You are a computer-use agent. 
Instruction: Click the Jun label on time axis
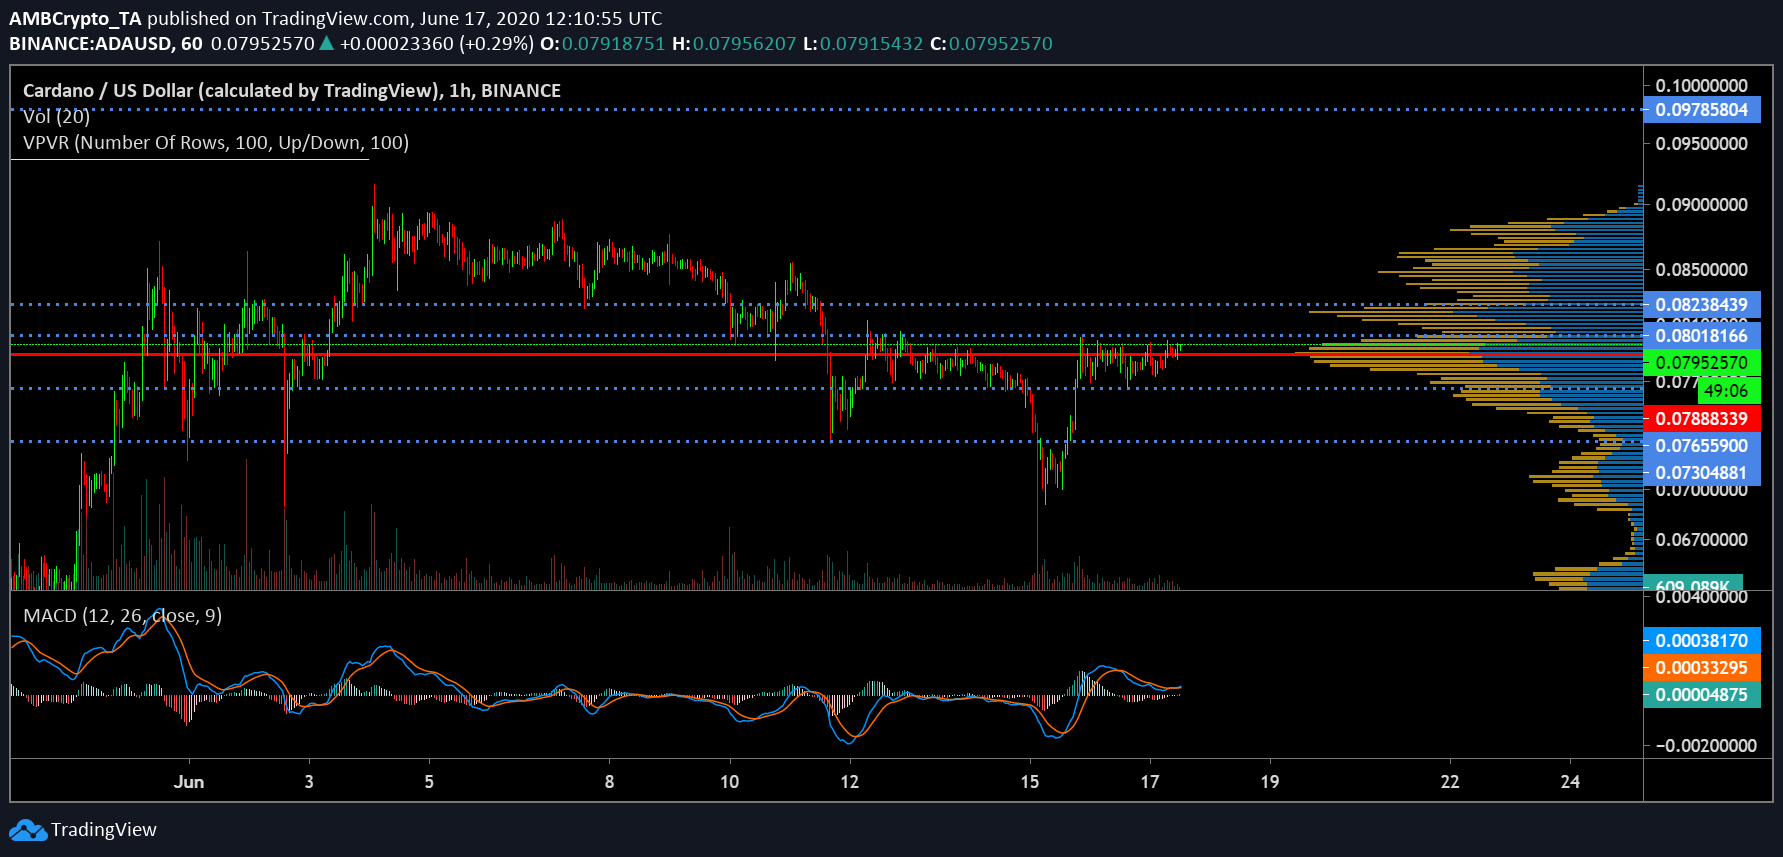(x=188, y=782)
